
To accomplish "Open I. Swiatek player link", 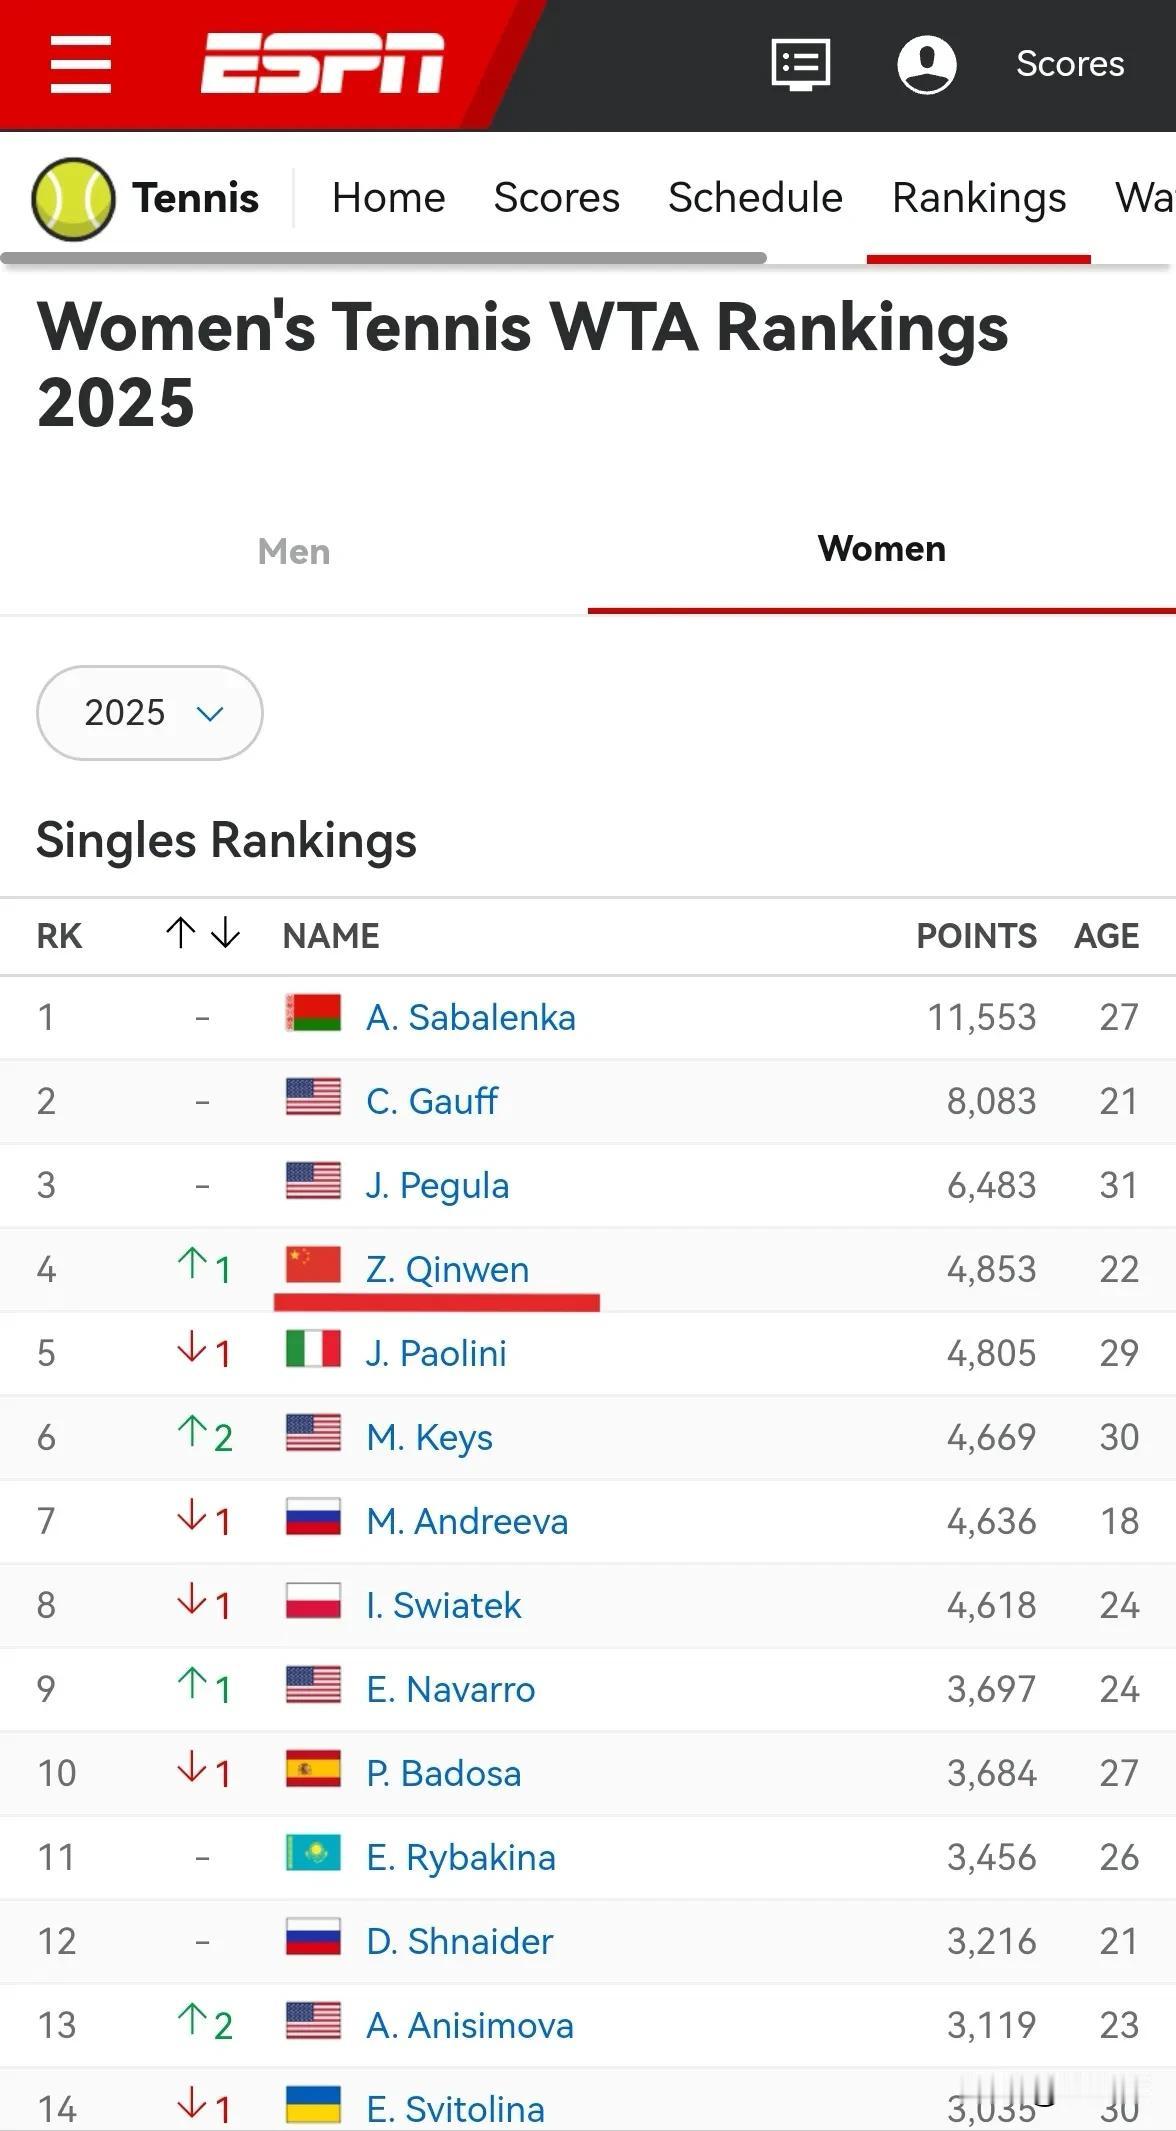I will click(x=443, y=1605).
